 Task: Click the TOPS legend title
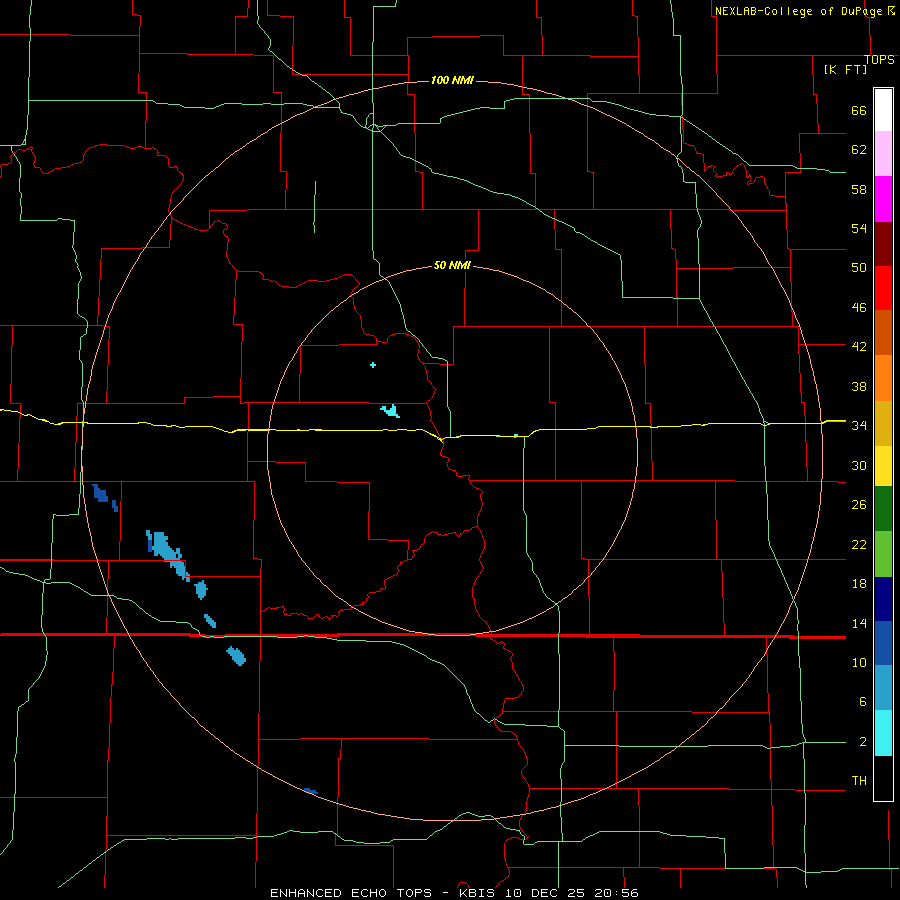pyautogui.click(x=879, y=59)
